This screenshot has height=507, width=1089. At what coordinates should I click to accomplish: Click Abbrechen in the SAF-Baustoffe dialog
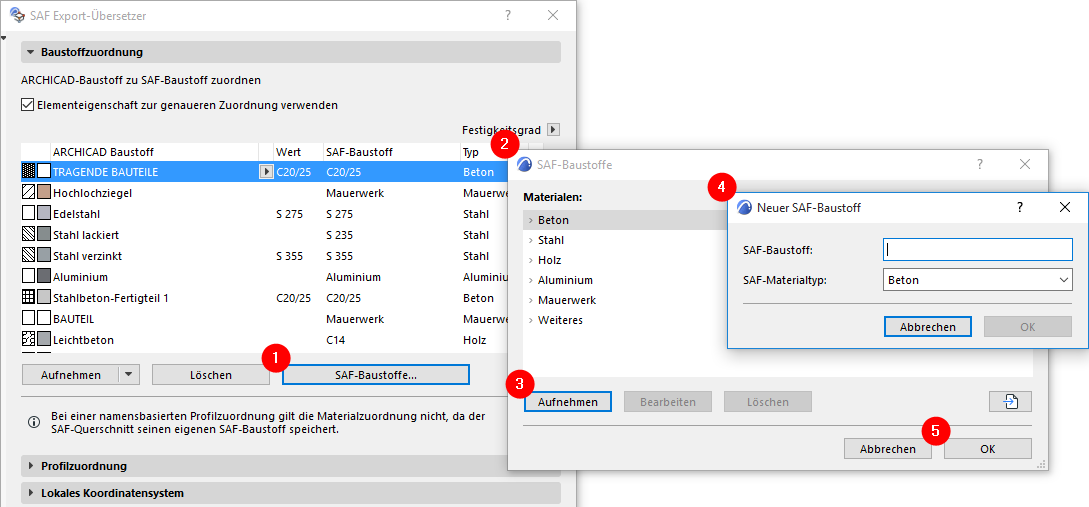[888, 449]
